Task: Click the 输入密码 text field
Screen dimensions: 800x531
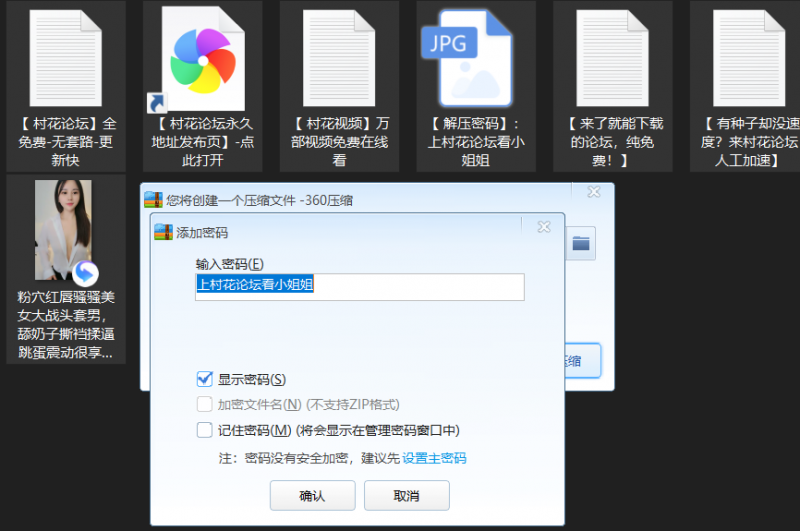Action: pos(359,285)
